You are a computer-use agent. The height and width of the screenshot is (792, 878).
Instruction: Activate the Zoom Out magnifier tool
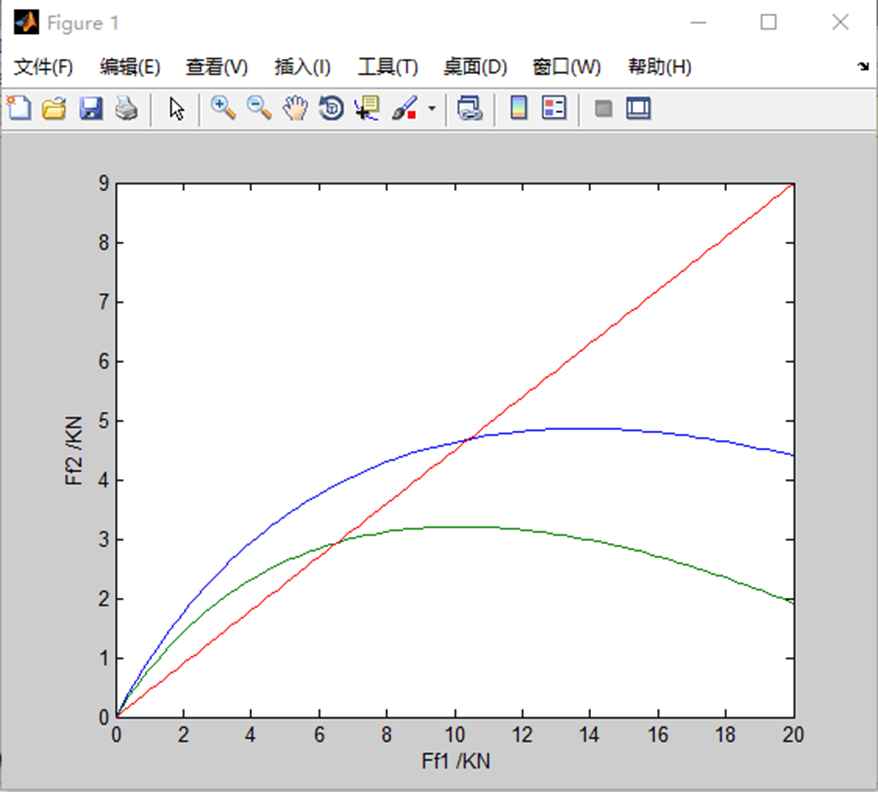pyautogui.click(x=259, y=108)
